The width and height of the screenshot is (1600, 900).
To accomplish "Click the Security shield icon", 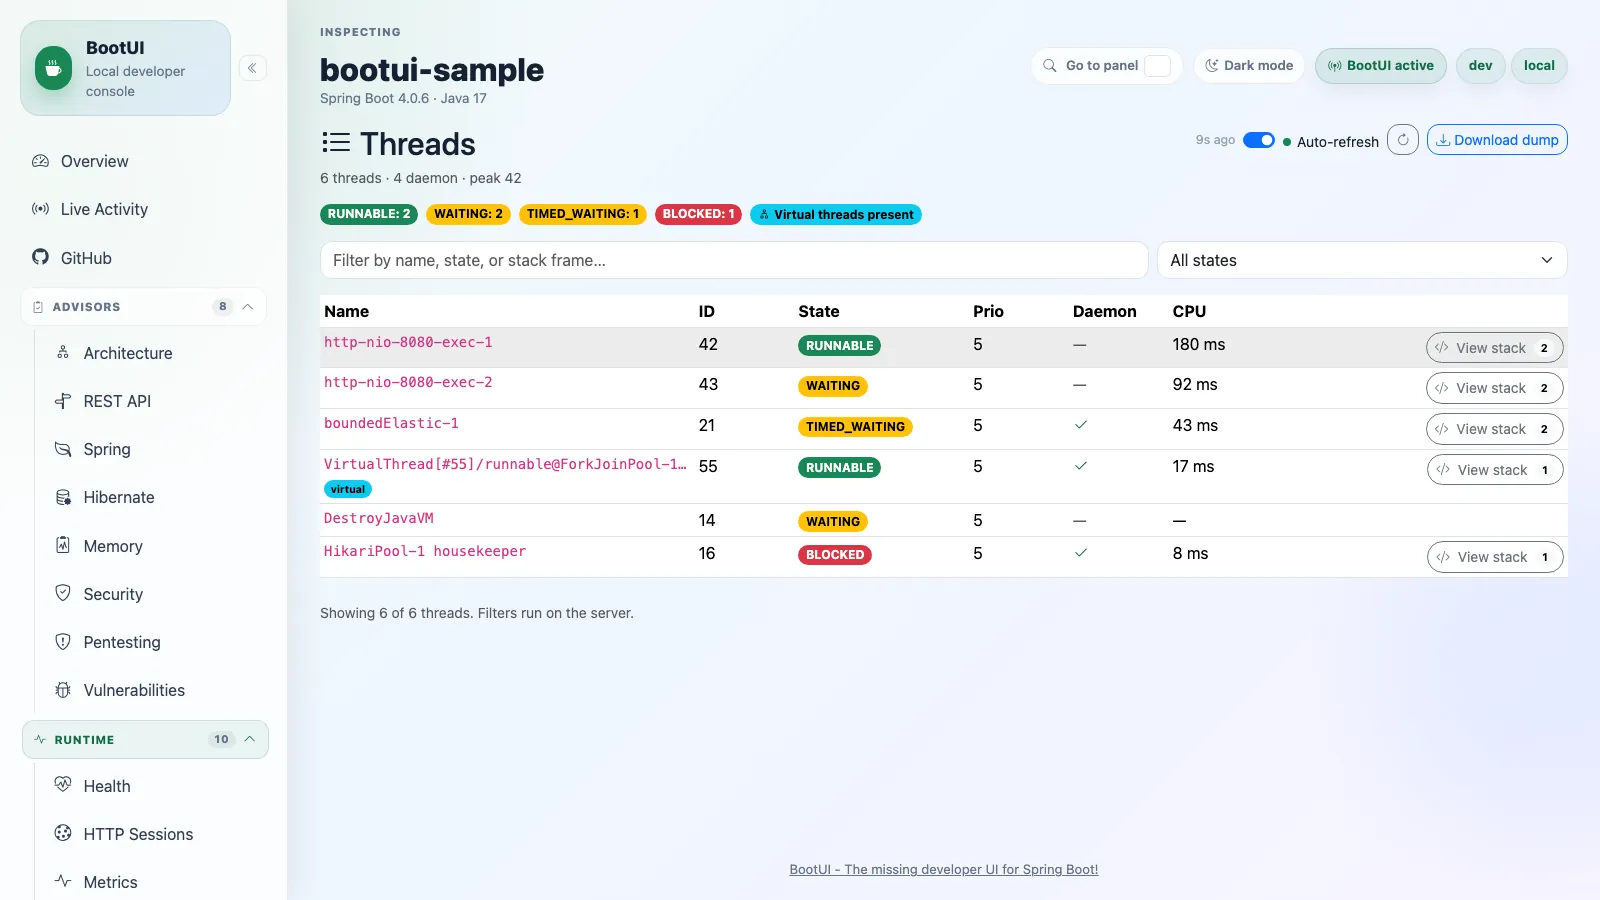I will coord(63,593).
